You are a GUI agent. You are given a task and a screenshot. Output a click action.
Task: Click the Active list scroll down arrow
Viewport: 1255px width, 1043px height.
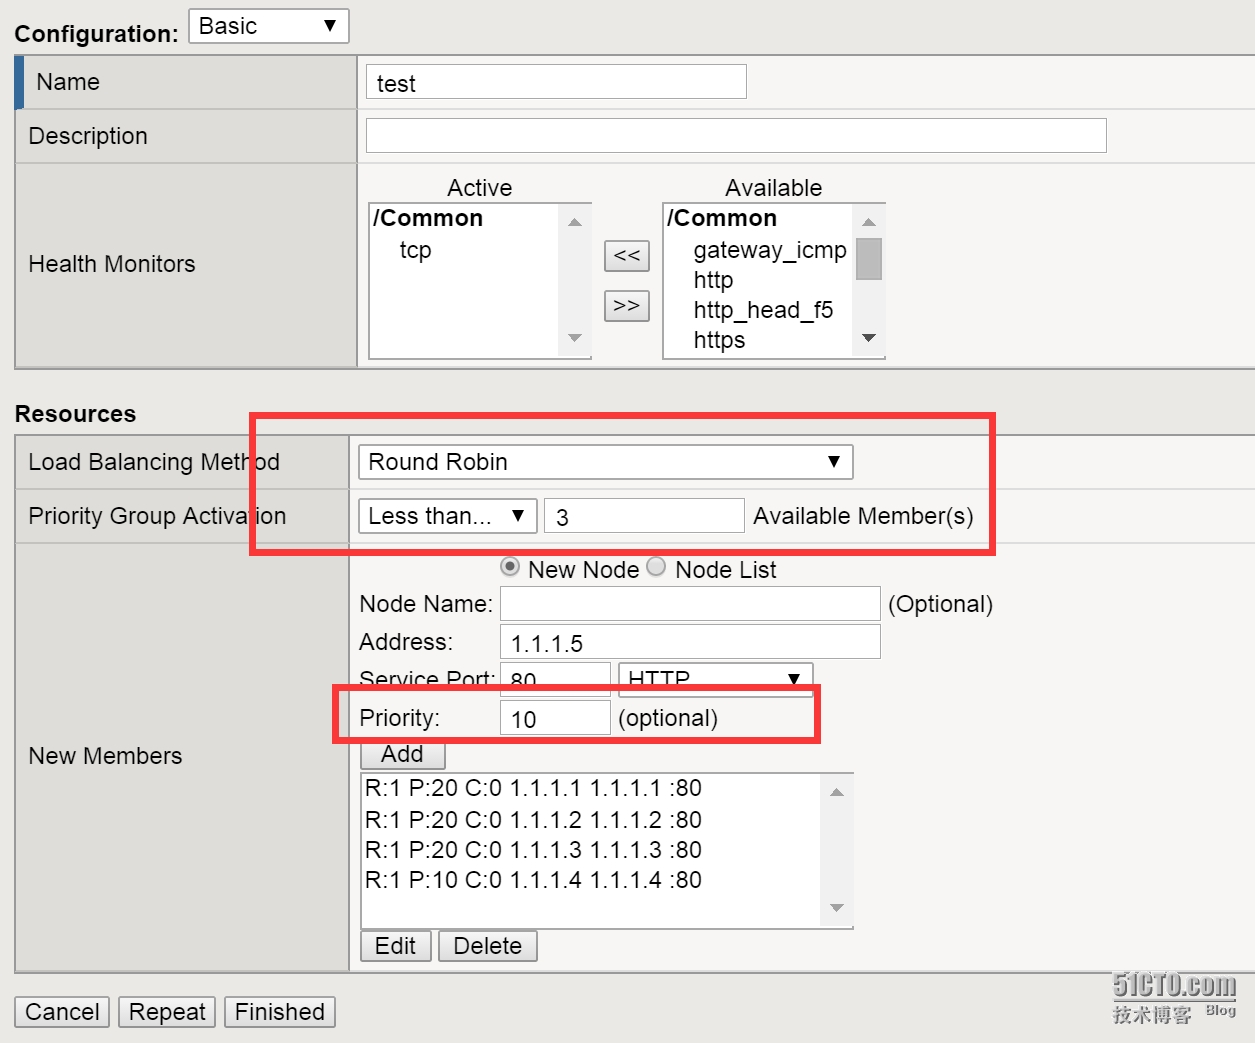tap(575, 338)
